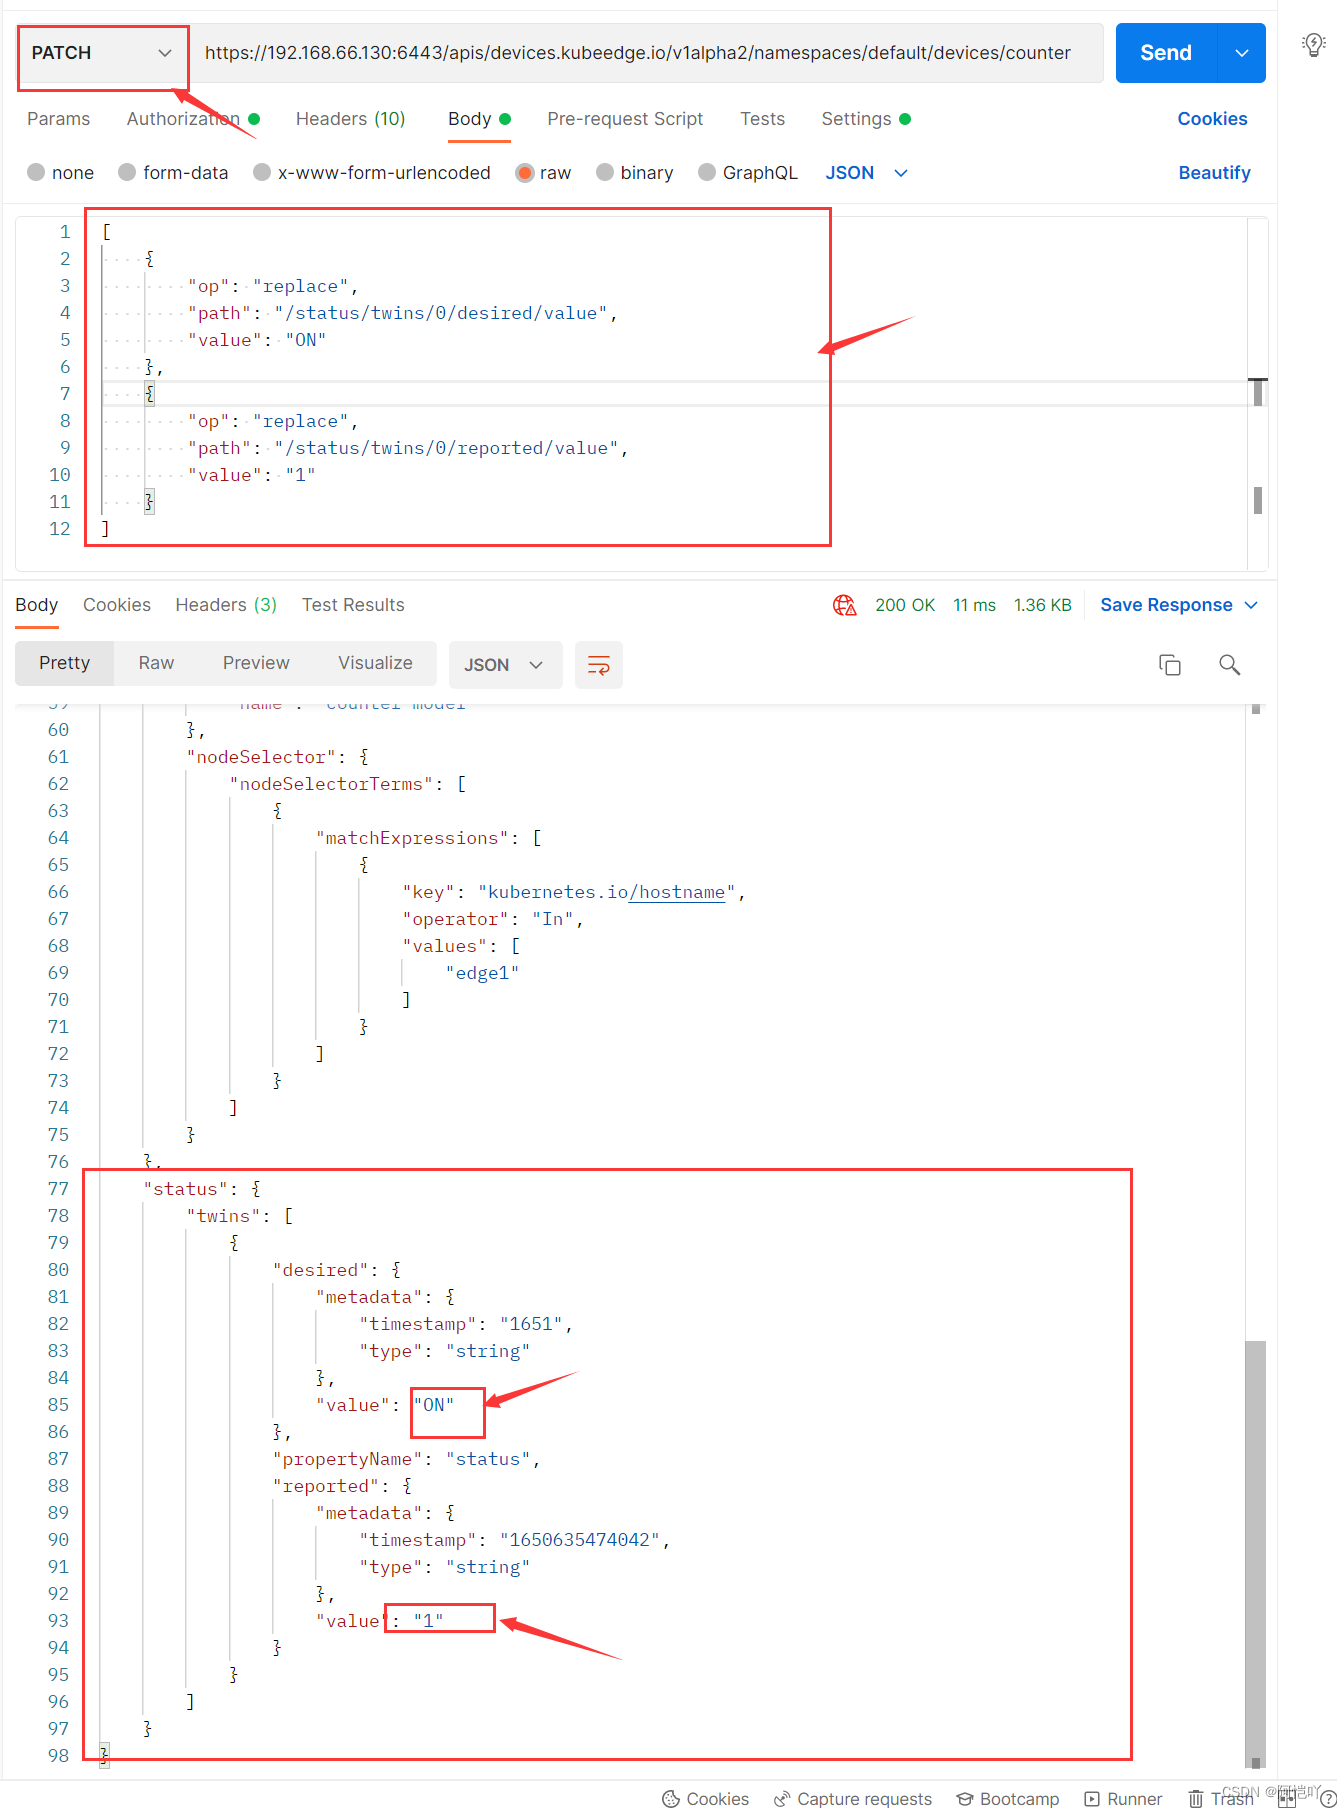Select the form-data body type

pyautogui.click(x=173, y=173)
